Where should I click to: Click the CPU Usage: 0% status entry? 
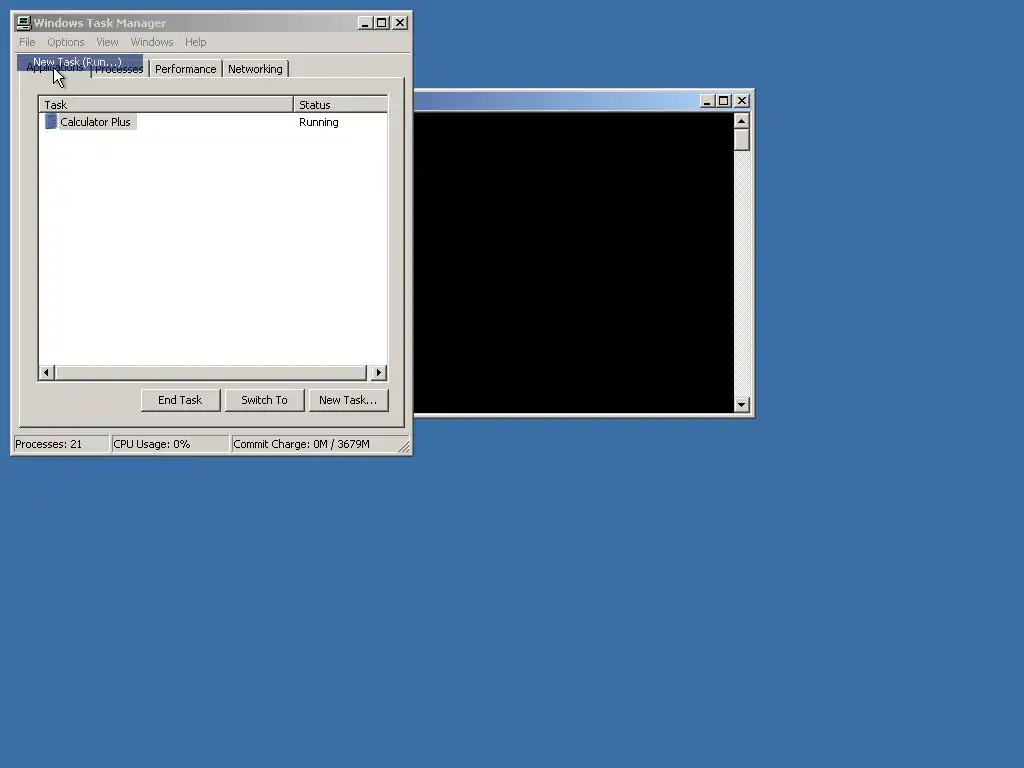click(170, 444)
